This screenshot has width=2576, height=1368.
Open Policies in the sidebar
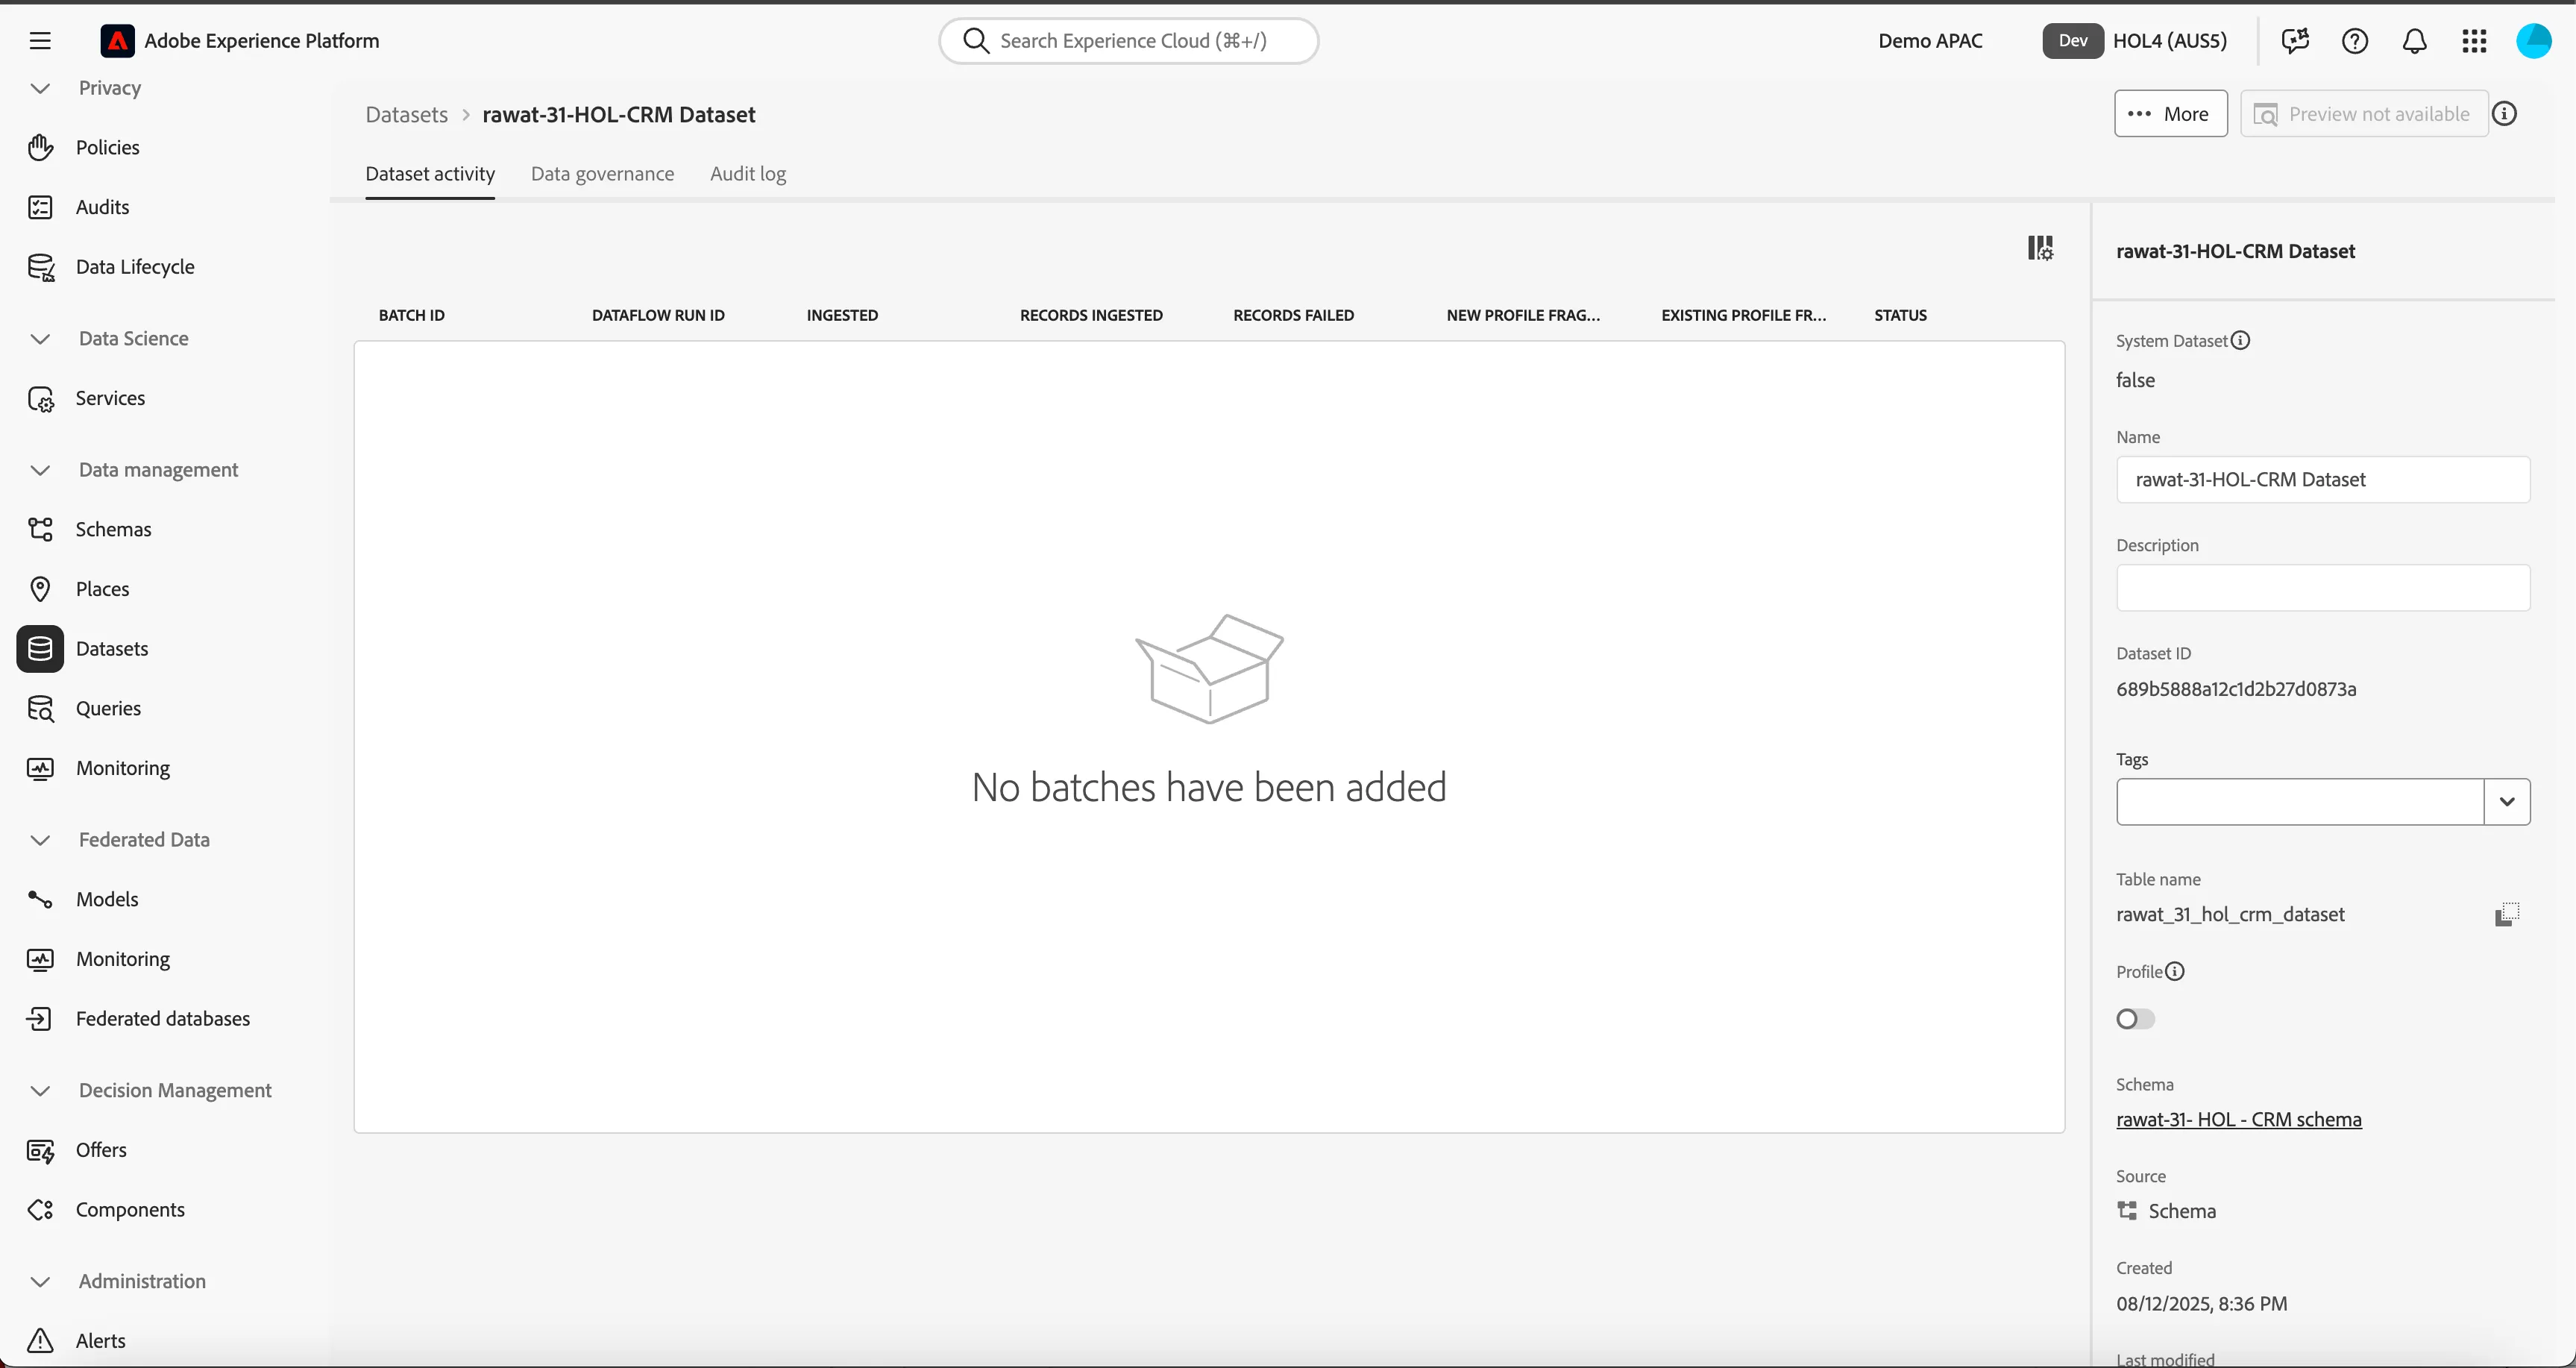click(x=107, y=147)
